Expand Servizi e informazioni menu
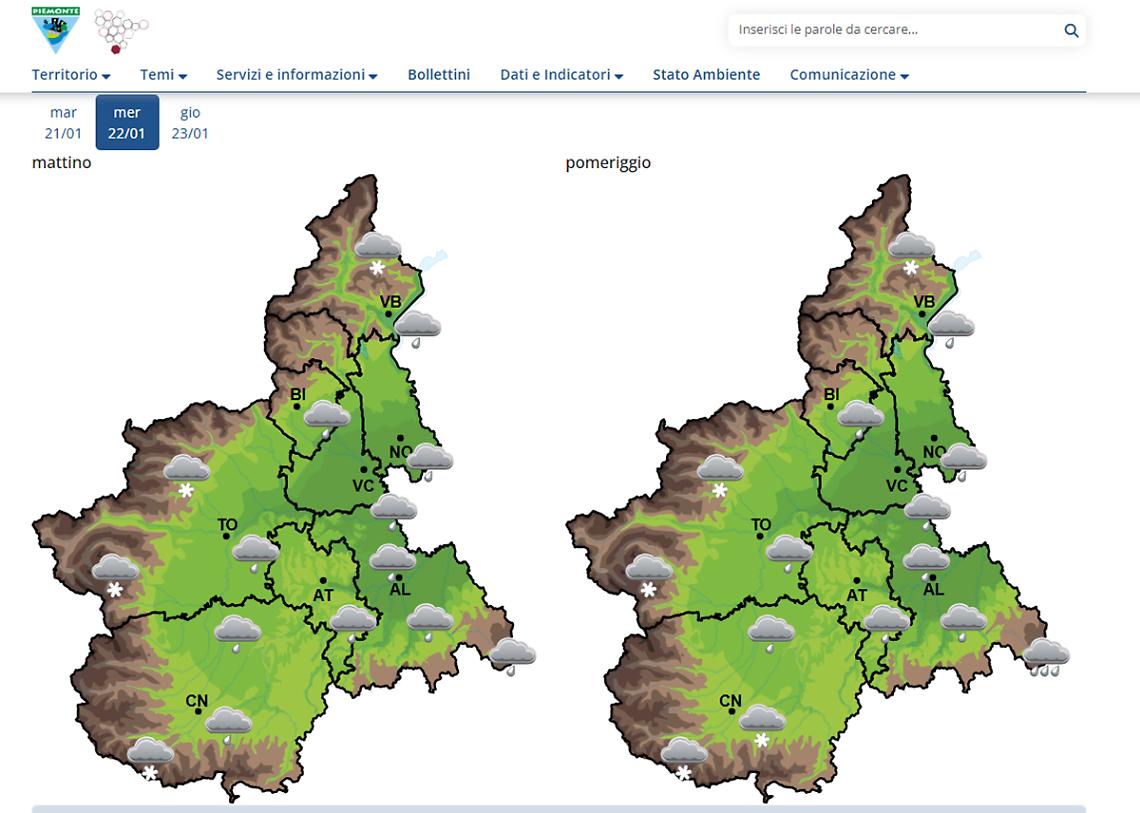This screenshot has width=1140, height=813. (x=296, y=75)
